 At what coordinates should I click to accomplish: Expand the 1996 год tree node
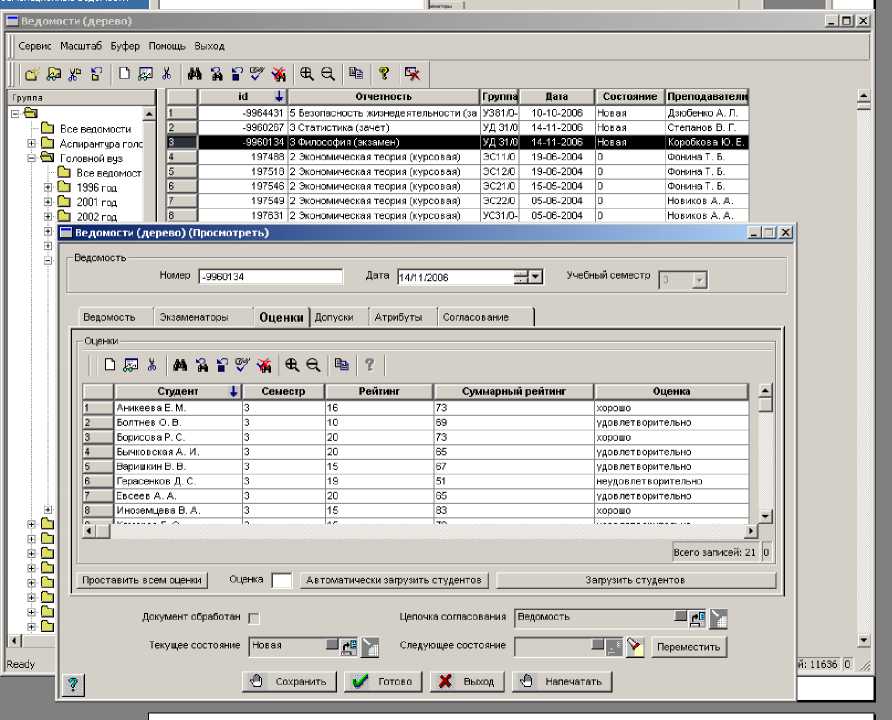[48, 187]
